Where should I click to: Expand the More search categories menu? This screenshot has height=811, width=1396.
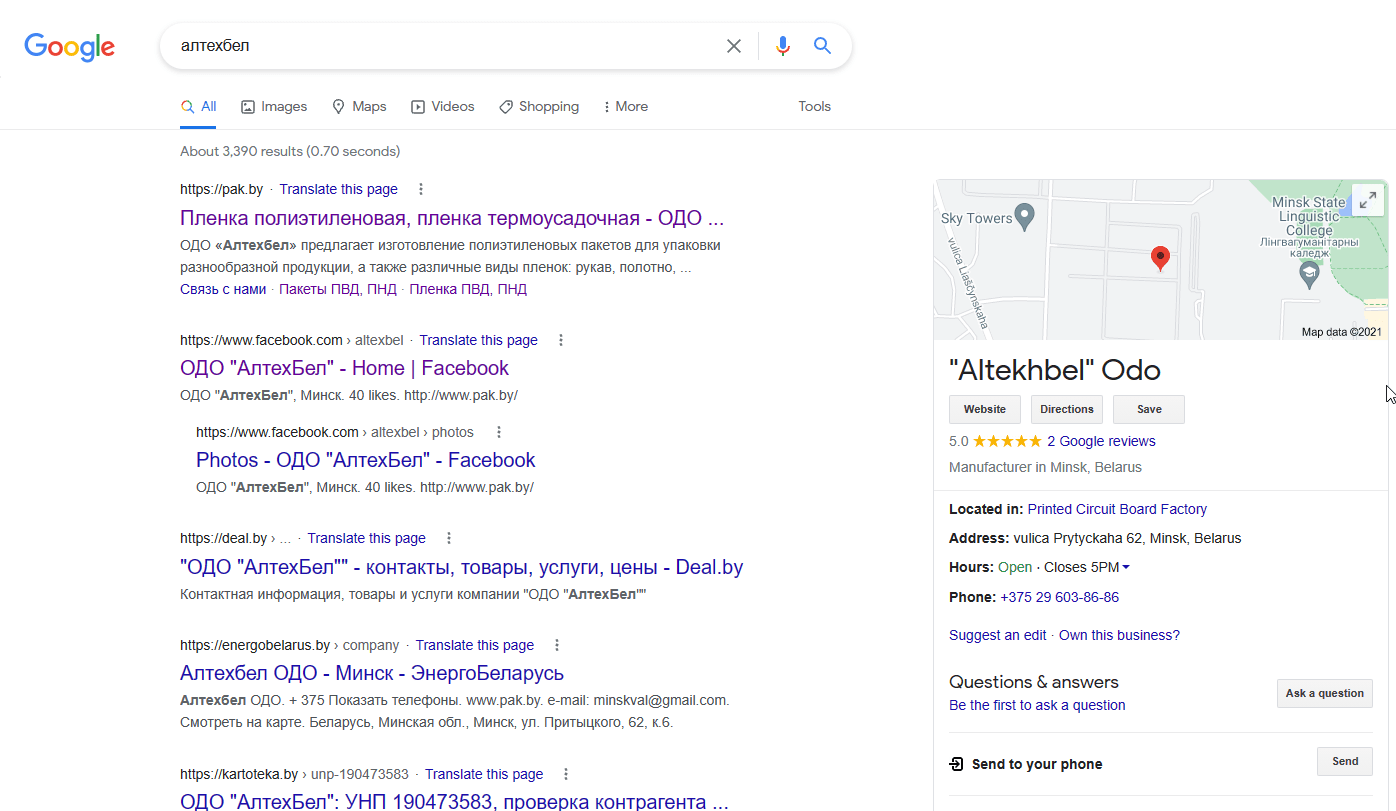click(x=625, y=106)
